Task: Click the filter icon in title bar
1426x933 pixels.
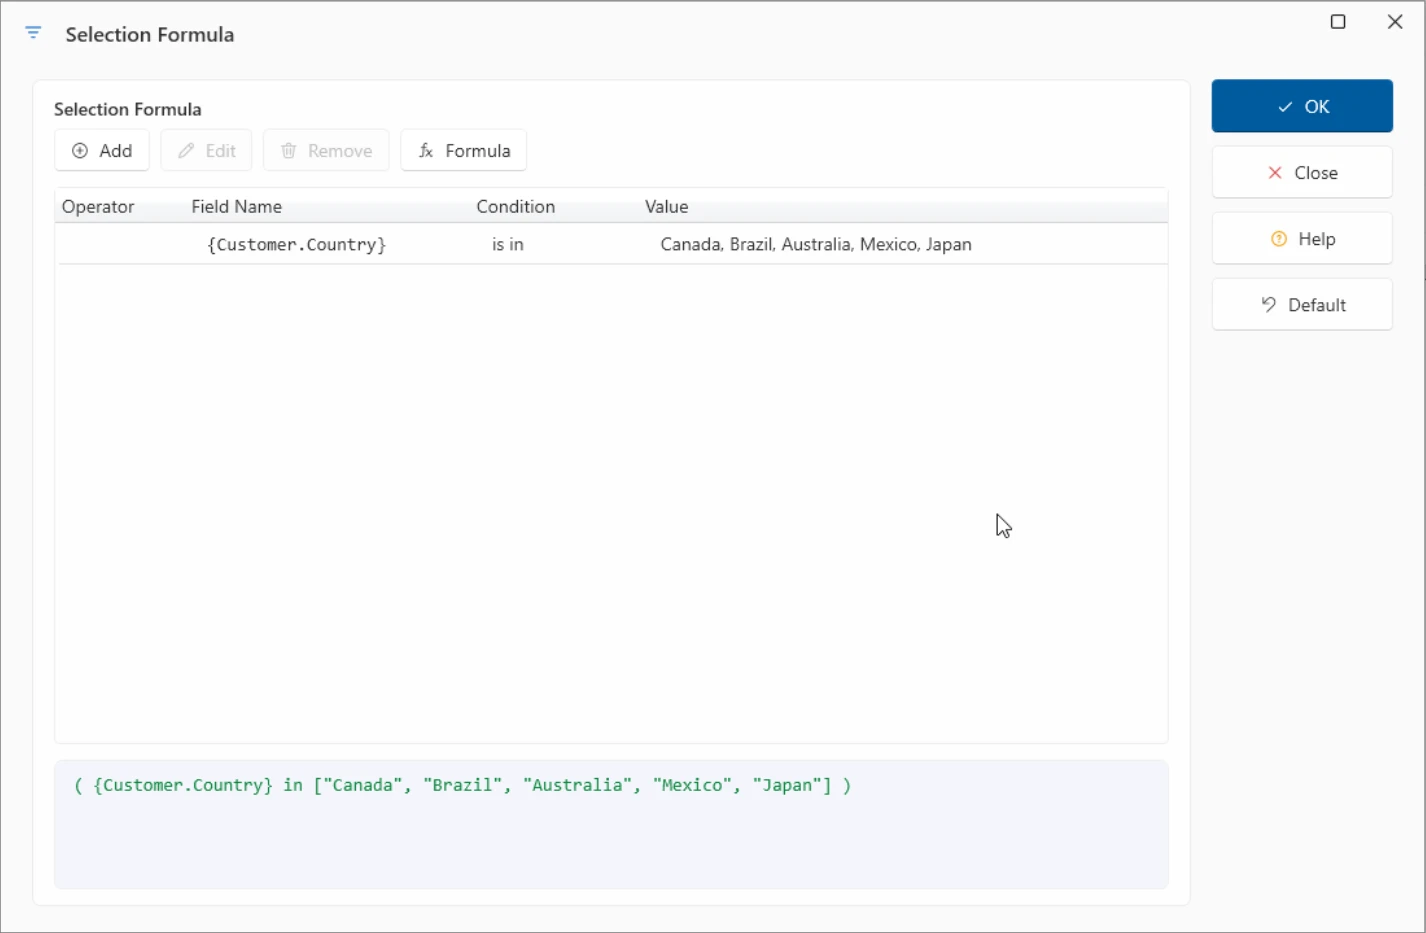Action: [x=33, y=33]
